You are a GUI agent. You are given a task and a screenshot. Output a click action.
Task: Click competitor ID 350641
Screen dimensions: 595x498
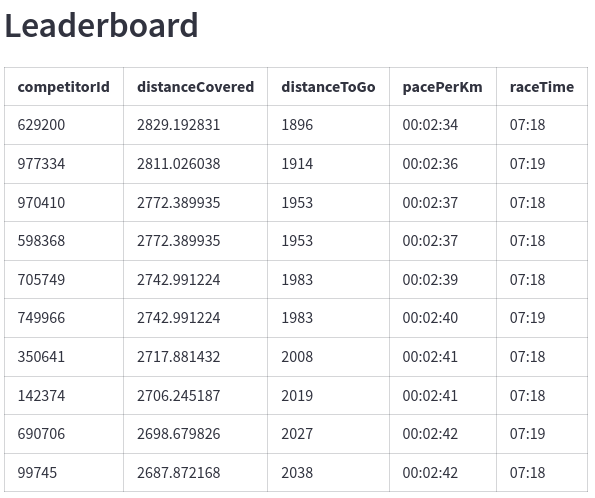[41, 357]
